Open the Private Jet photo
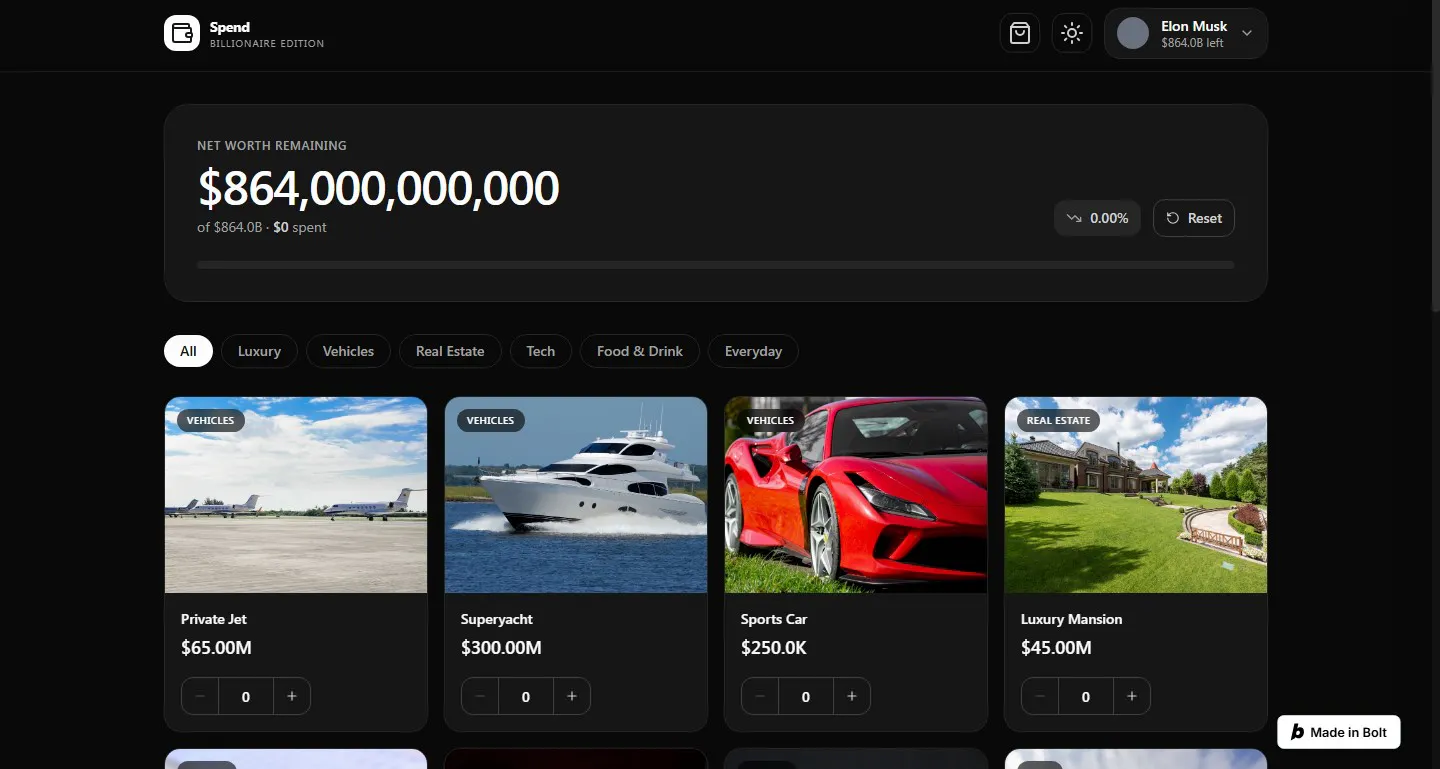The image size is (1440, 769). 296,495
